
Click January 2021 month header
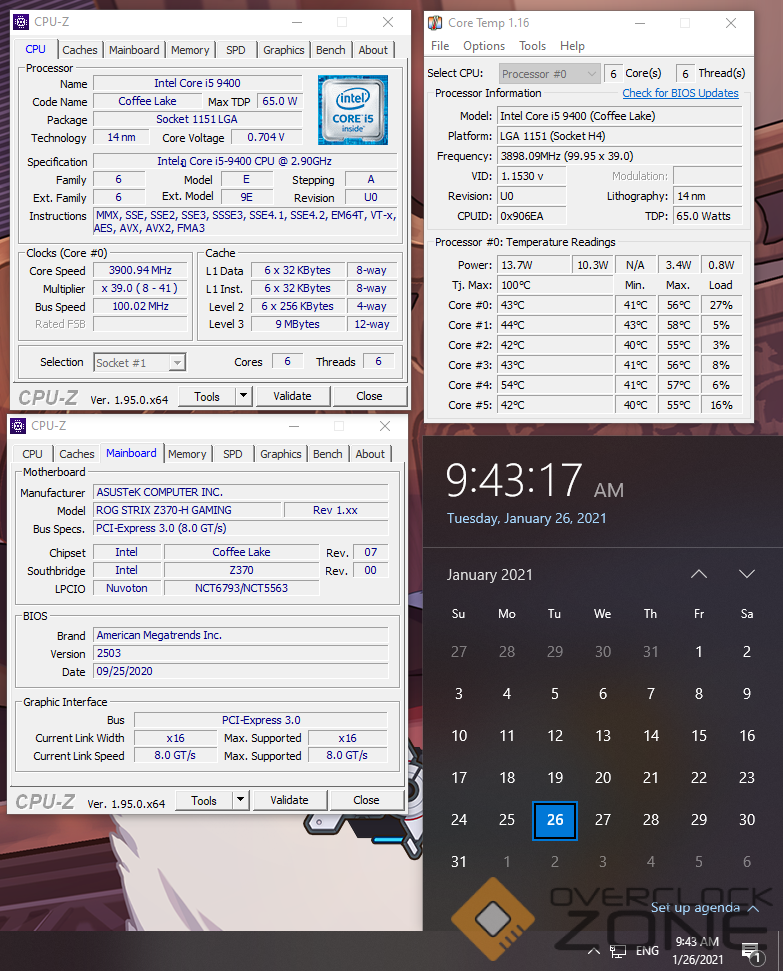point(489,575)
